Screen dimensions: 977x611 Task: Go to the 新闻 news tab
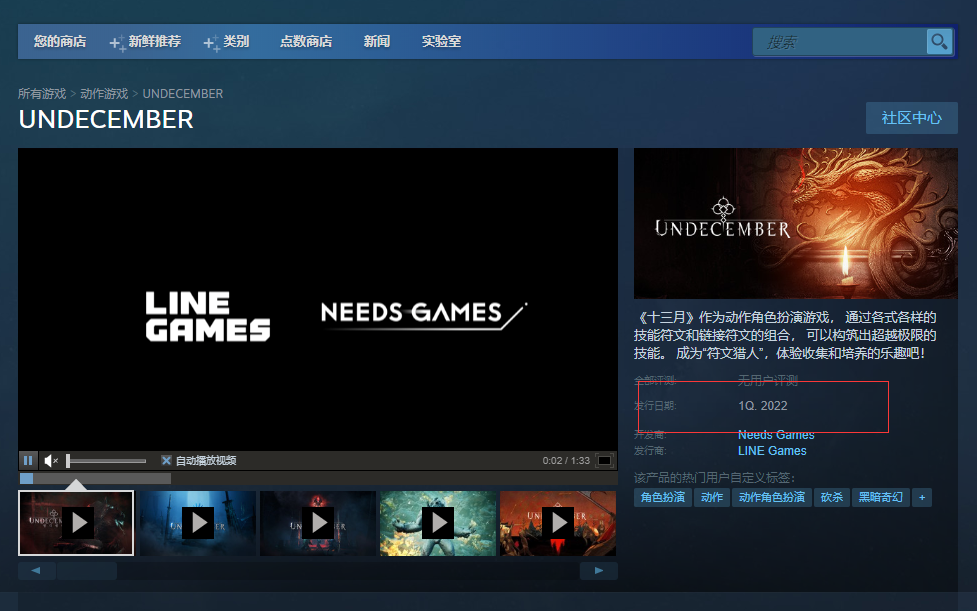(x=377, y=42)
